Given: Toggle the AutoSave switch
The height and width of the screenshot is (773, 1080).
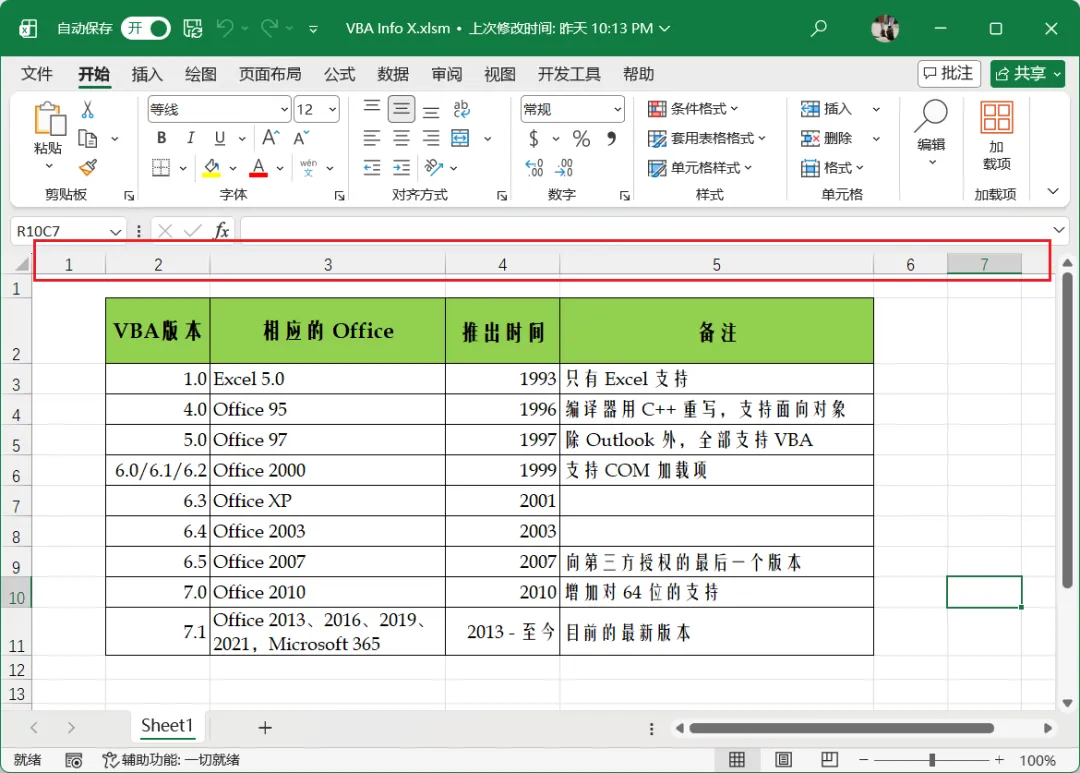Looking at the screenshot, I should tap(146, 28).
